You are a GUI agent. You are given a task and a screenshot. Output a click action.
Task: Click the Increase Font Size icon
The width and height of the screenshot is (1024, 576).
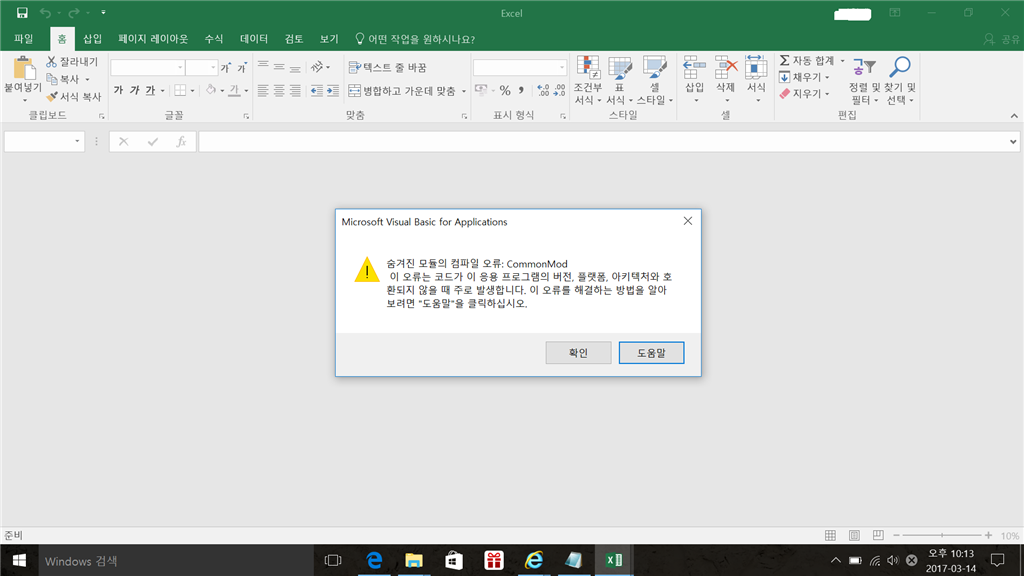point(226,67)
